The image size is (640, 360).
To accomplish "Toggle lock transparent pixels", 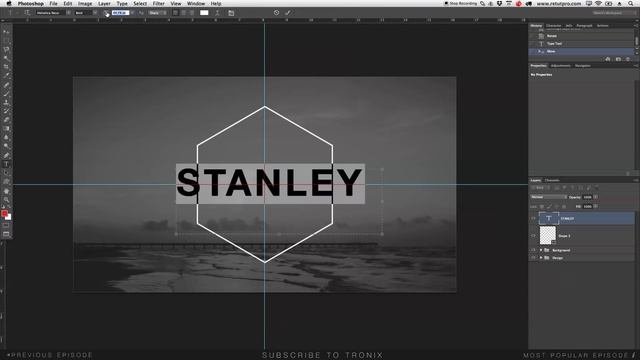I will (x=542, y=207).
